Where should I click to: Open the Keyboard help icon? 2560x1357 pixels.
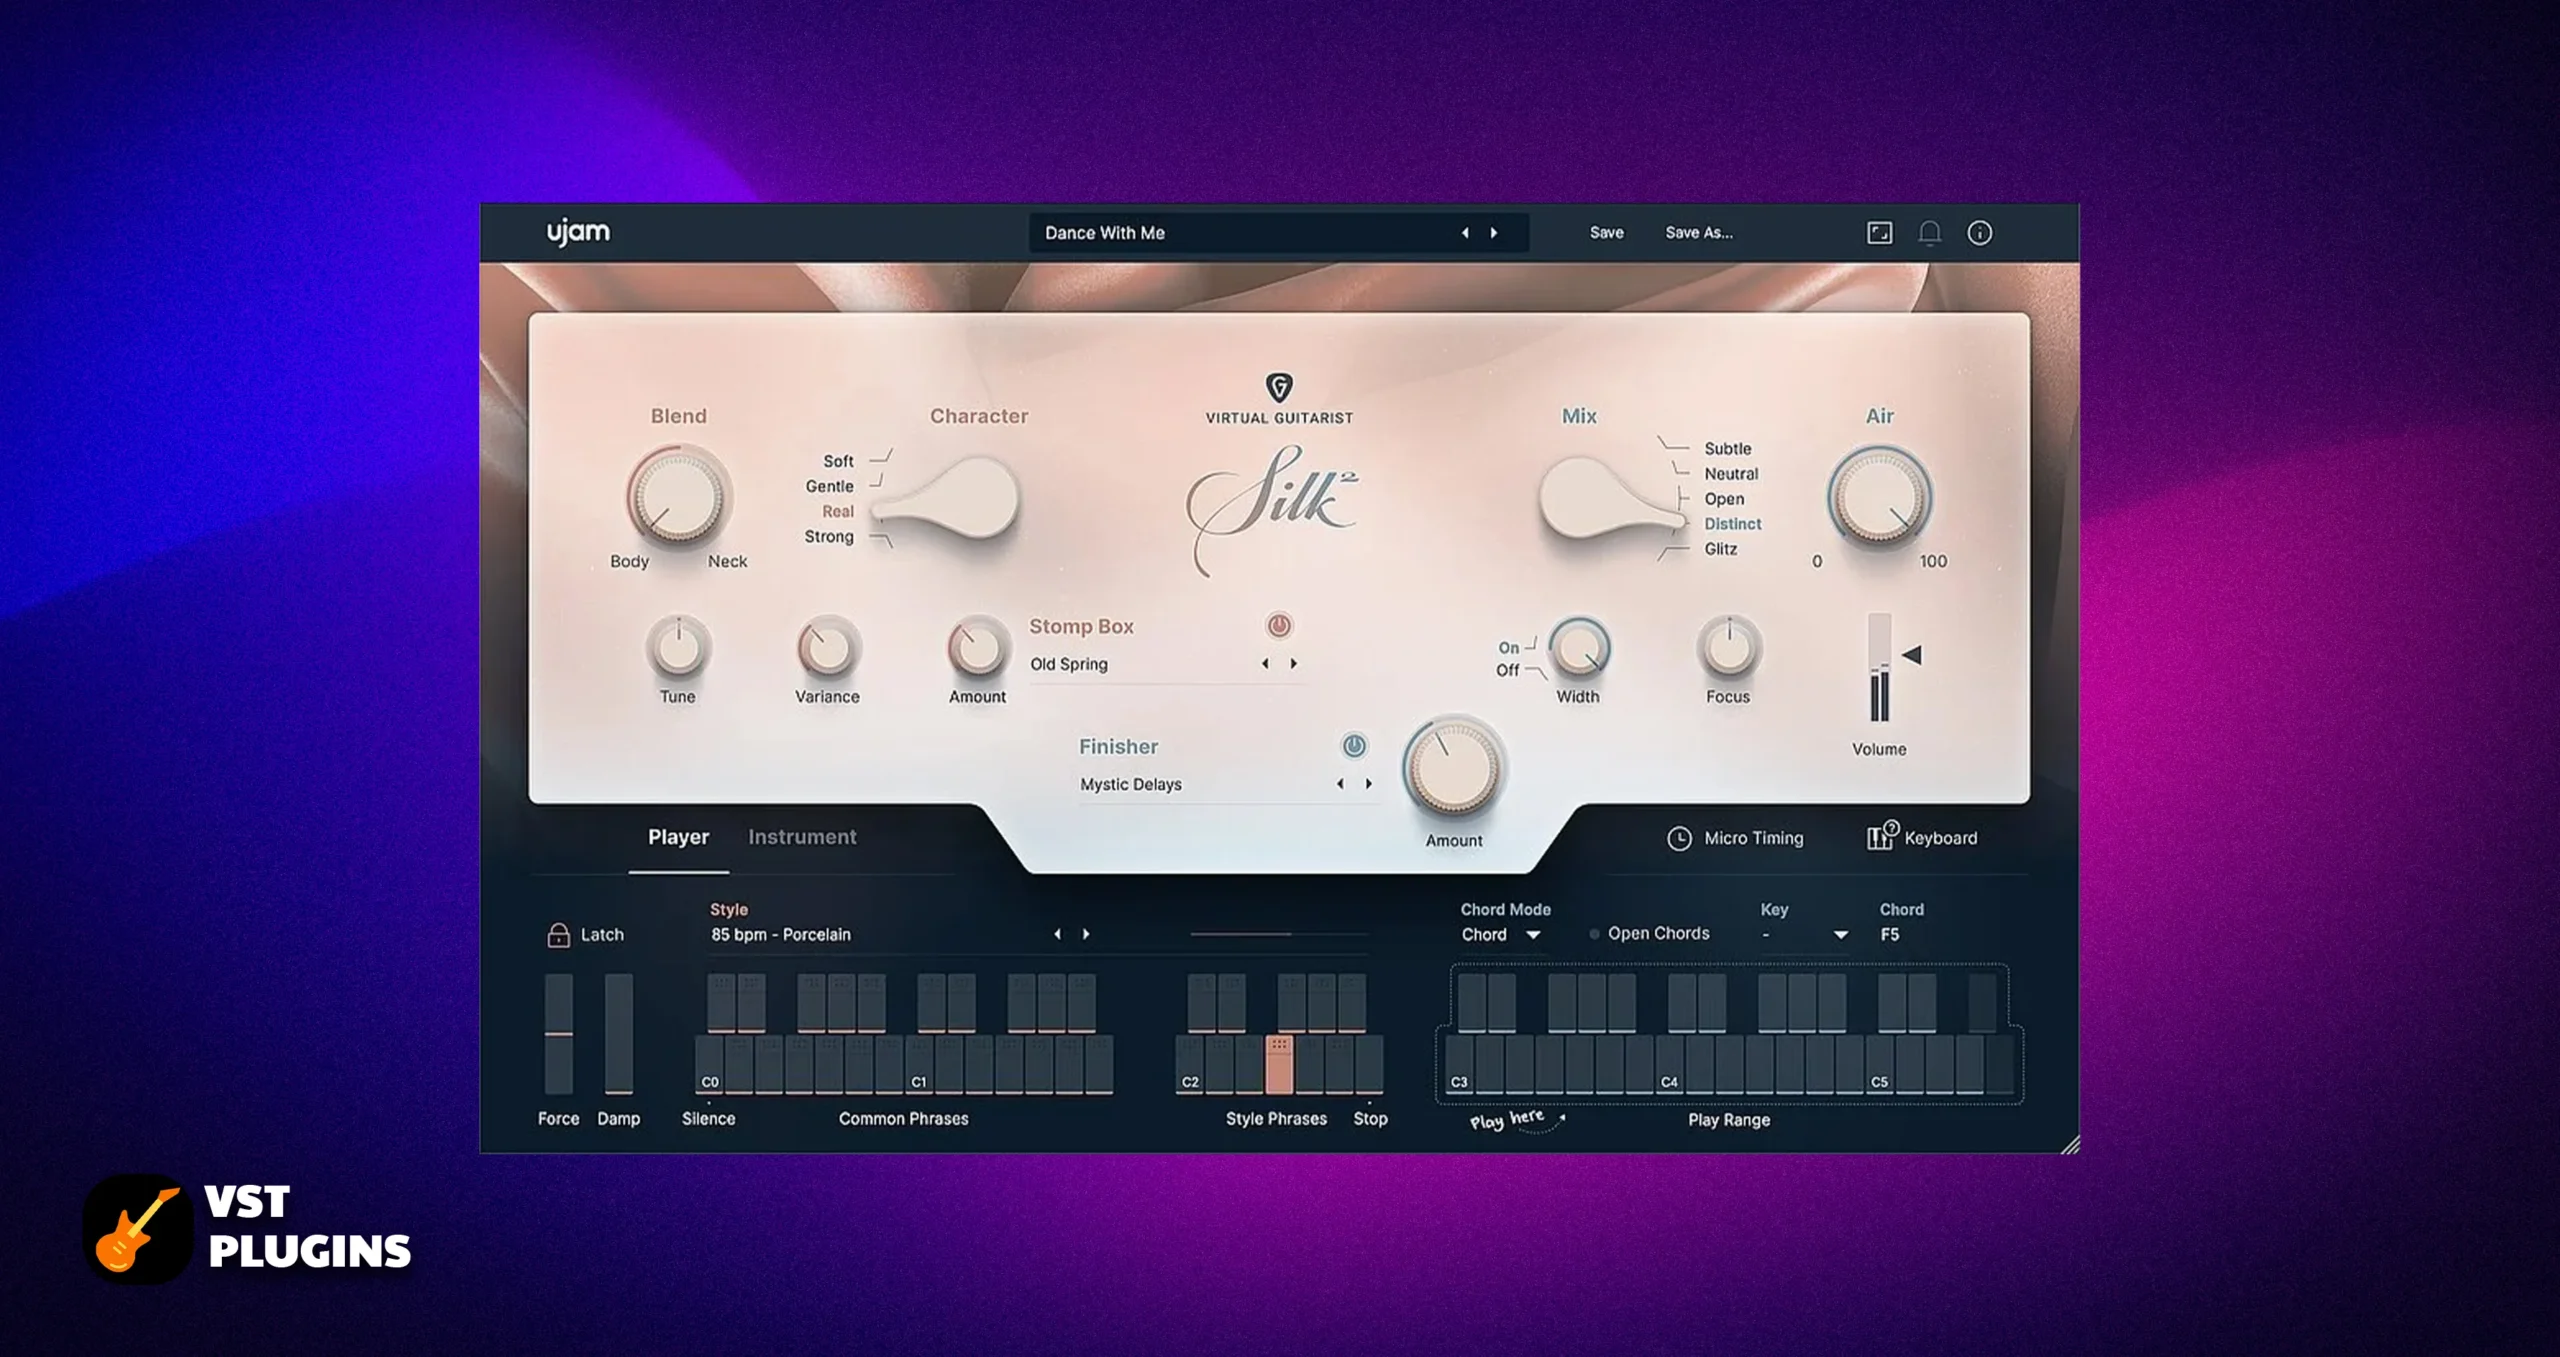tap(1881, 836)
